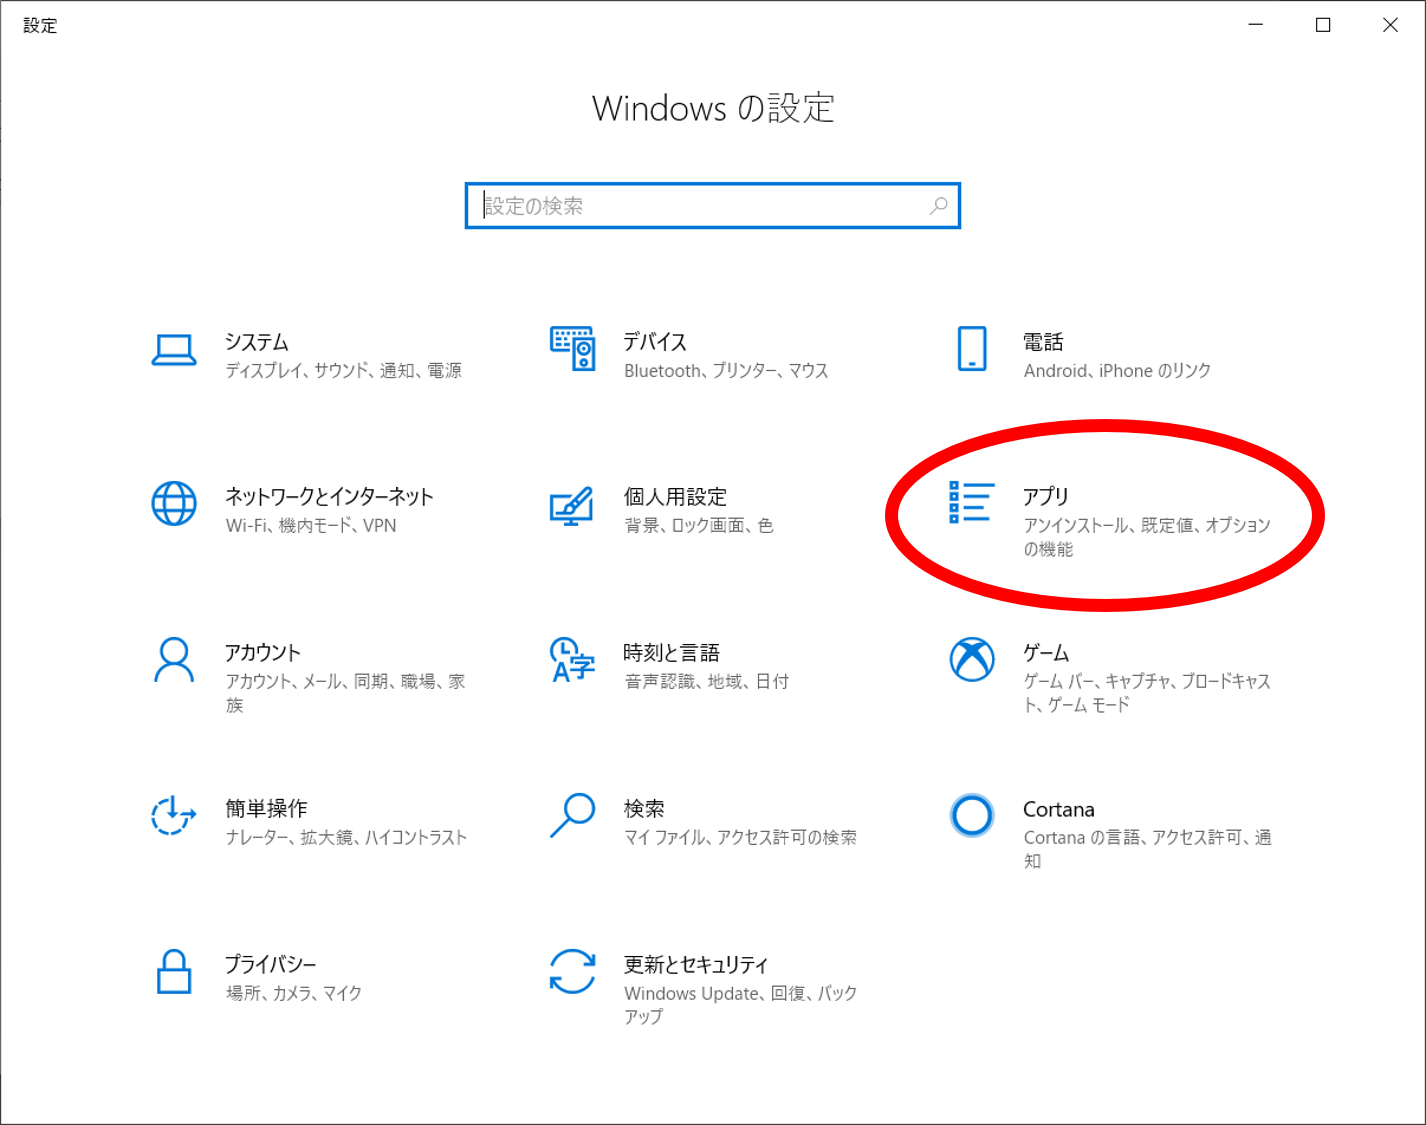Open Devices keyboard-and-speaker icon

coord(573,348)
